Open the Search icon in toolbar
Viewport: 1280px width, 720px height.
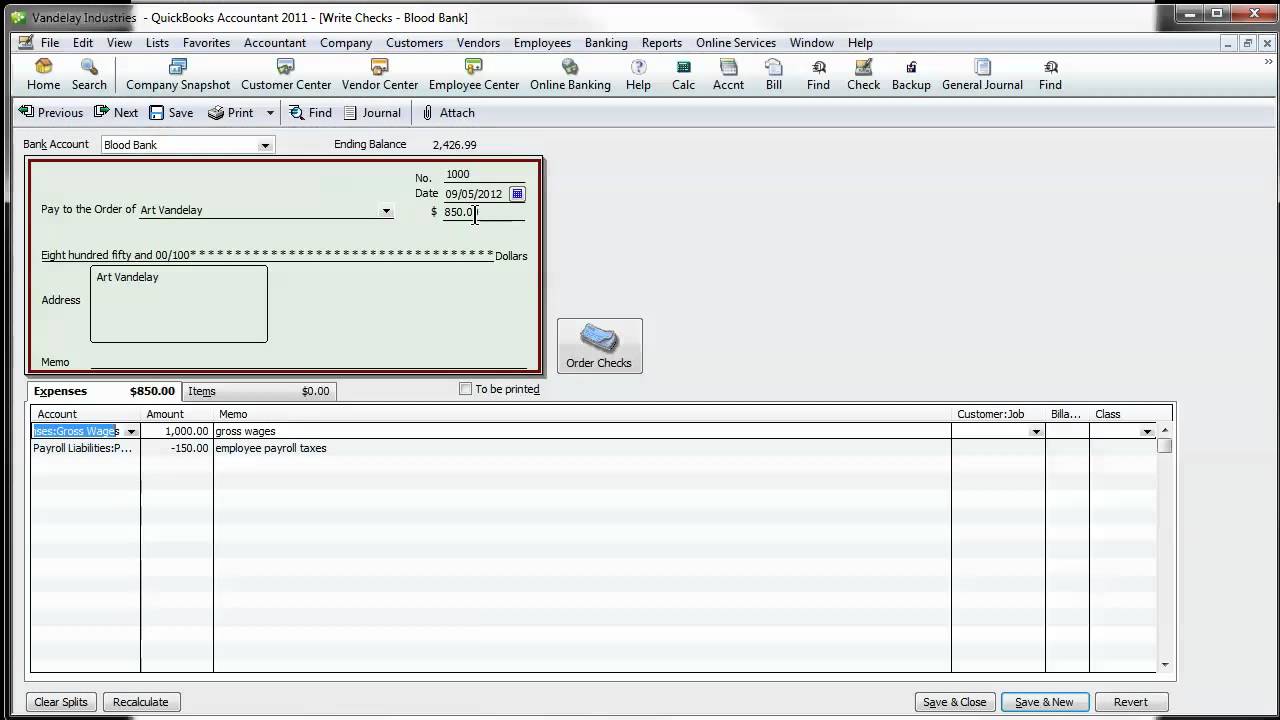click(89, 75)
